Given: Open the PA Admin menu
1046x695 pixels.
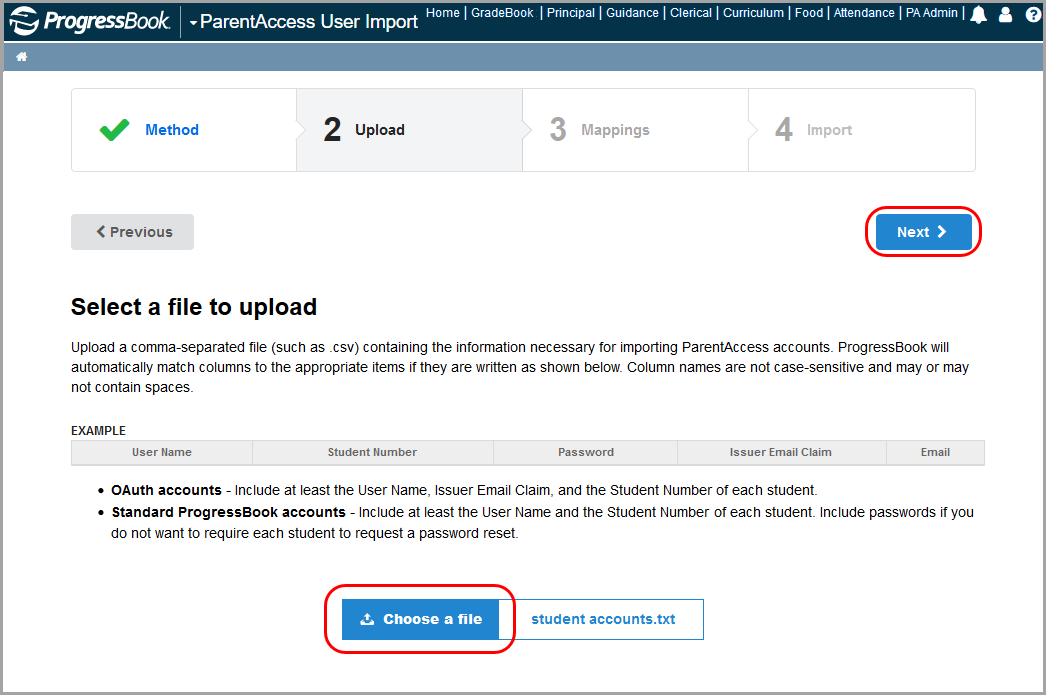Looking at the screenshot, I should pos(931,13).
